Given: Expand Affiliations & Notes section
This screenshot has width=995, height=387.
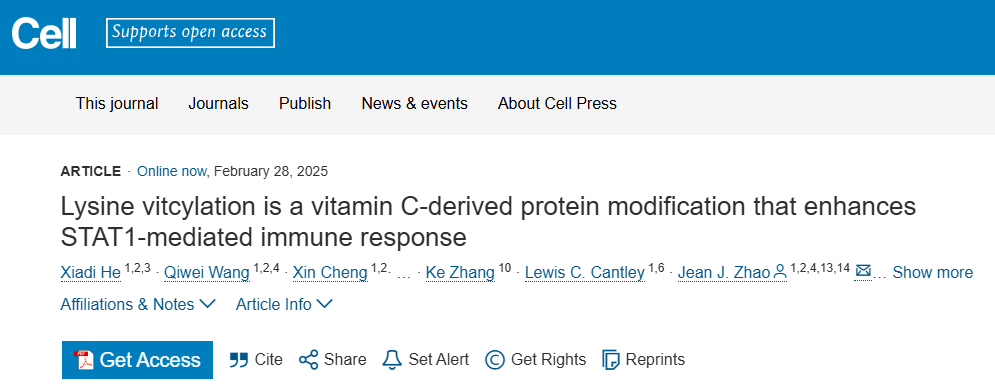Looking at the screenshot, I should [x=138, y=305].
